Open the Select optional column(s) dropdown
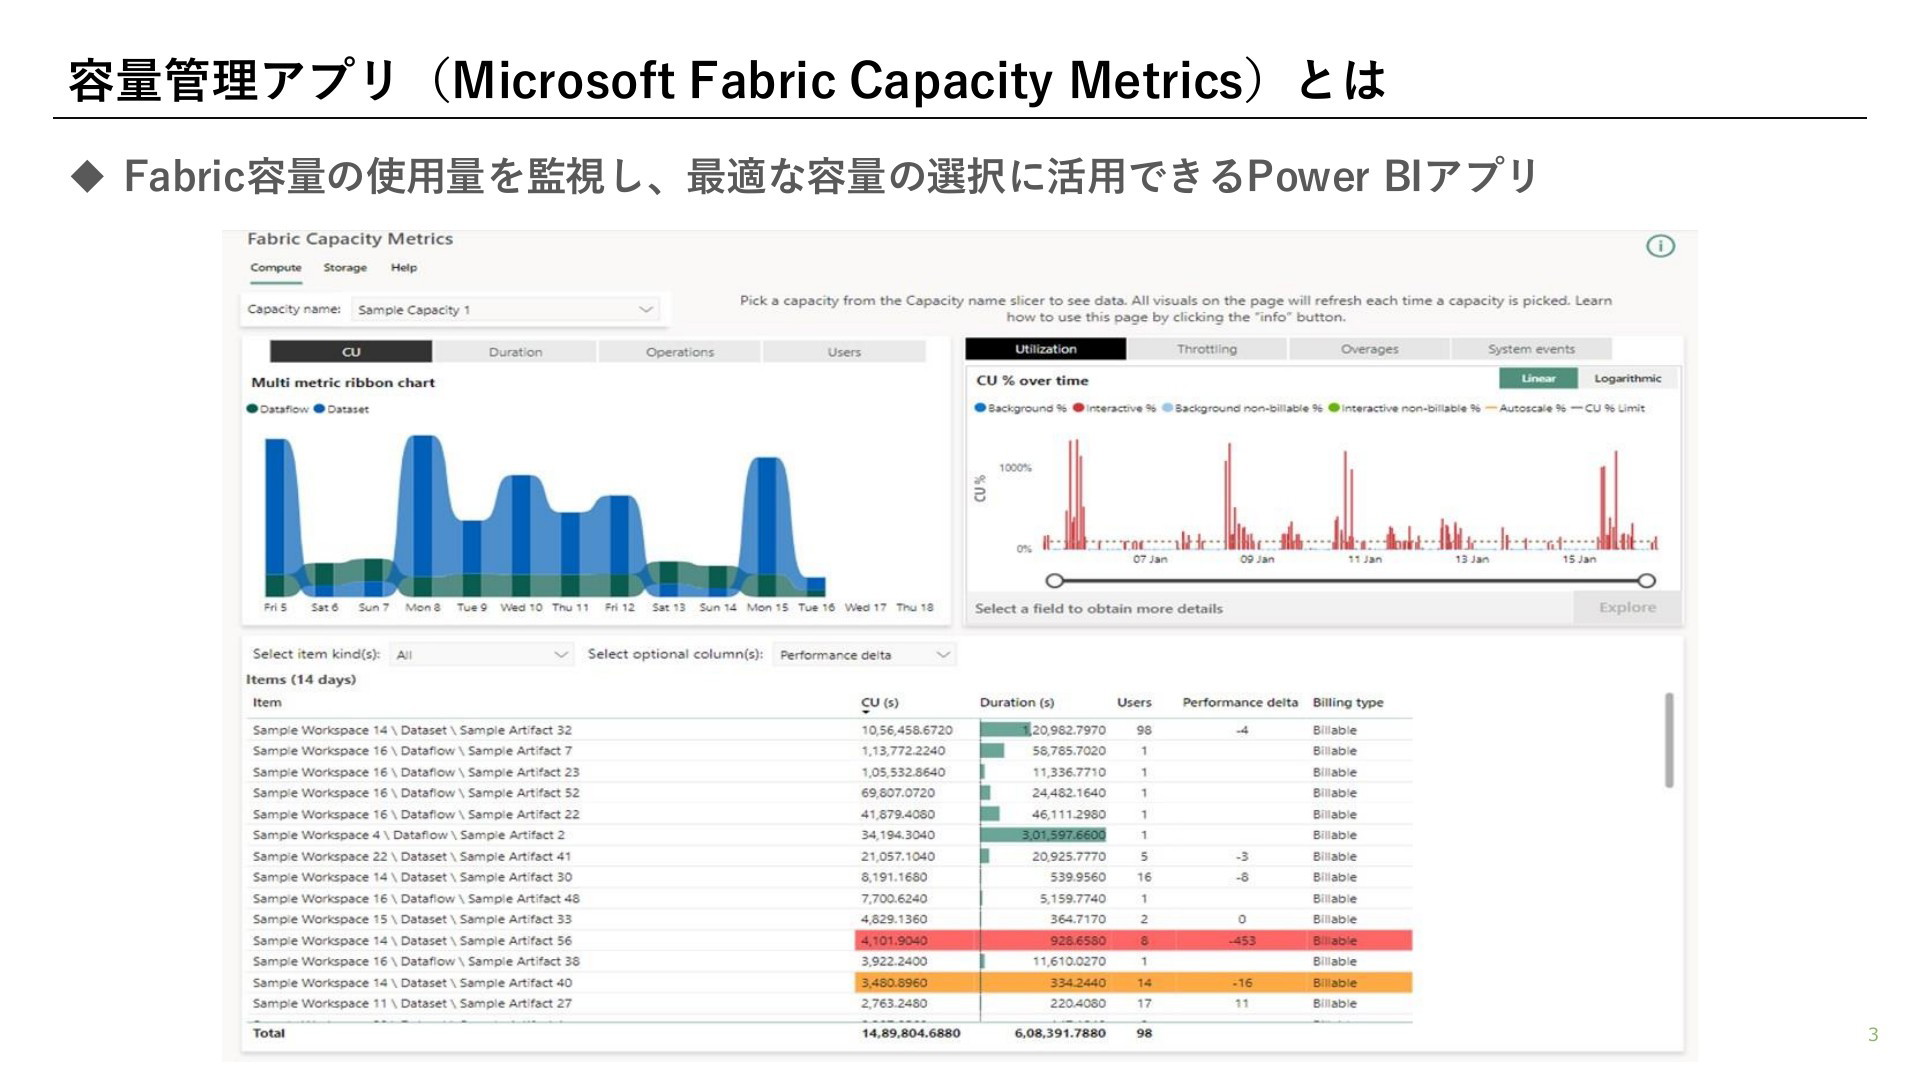The image size is (1920, 1080). tap(865, 655)
